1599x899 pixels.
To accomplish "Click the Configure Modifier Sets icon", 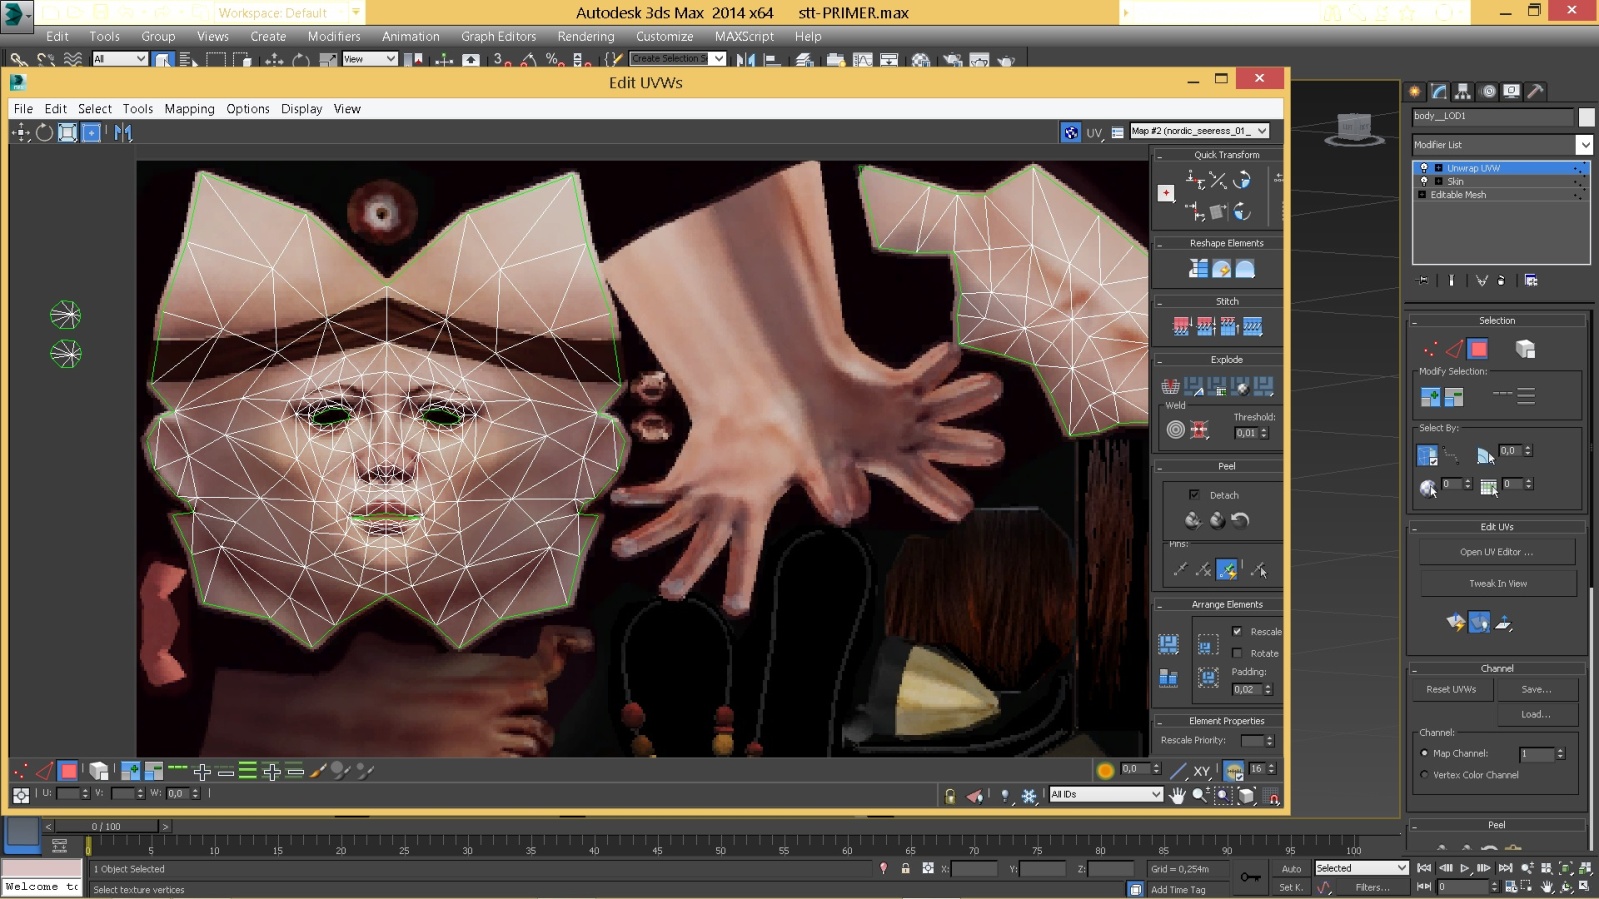I will (x=1531, y=280).
